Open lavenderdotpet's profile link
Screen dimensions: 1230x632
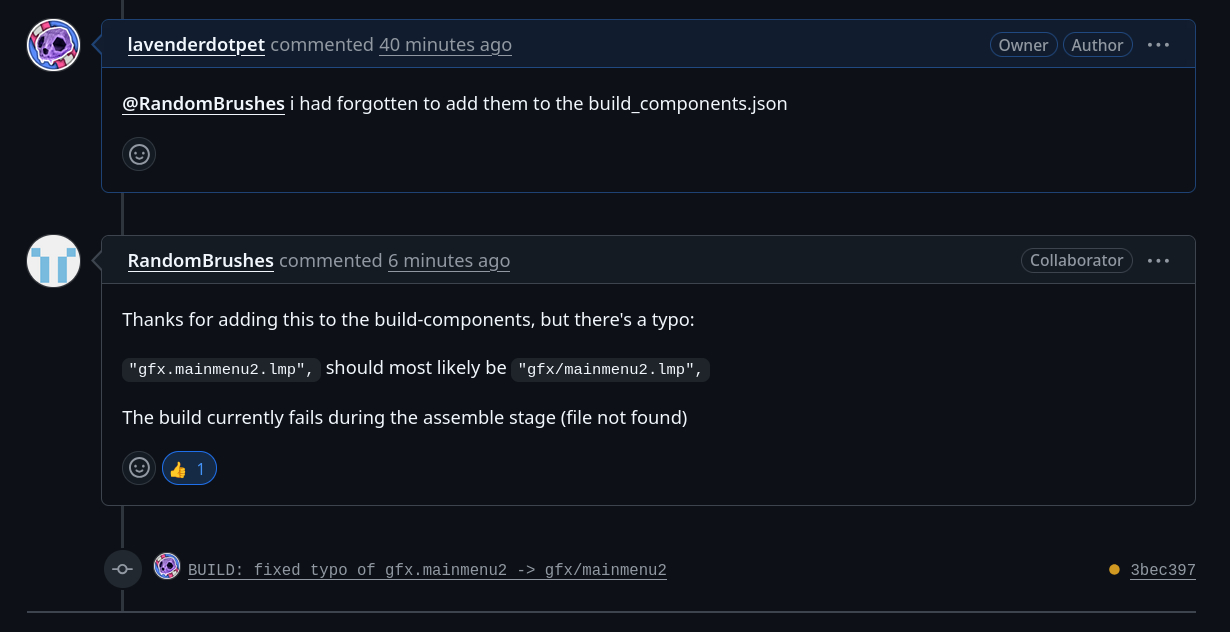197,45
